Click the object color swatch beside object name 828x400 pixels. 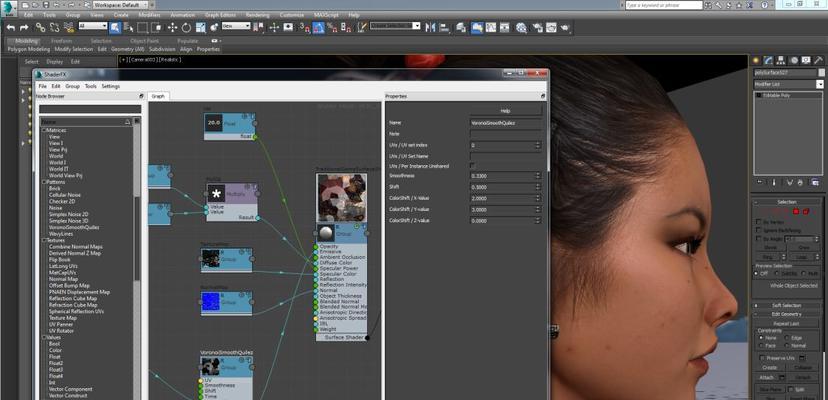pos(821,72)
